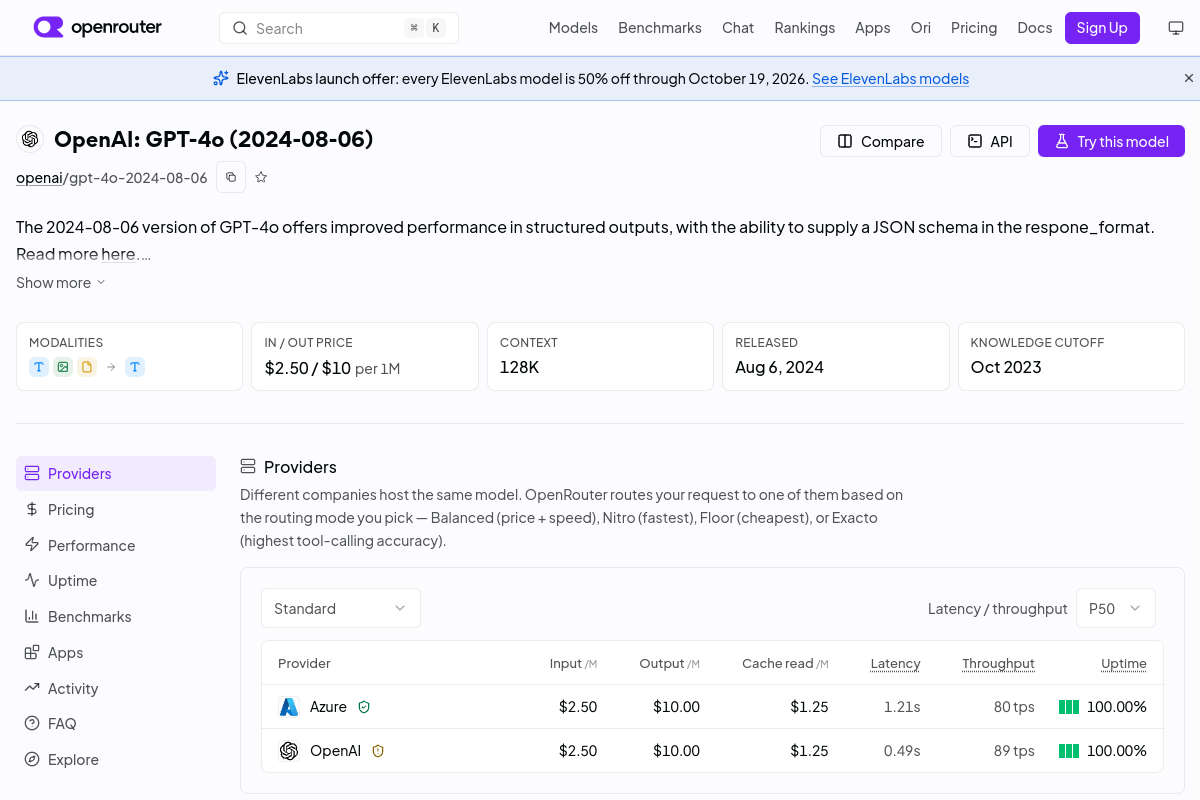Click Try this model
This screenshot has width=1200, height=800.
click(x=1111, y=141)
